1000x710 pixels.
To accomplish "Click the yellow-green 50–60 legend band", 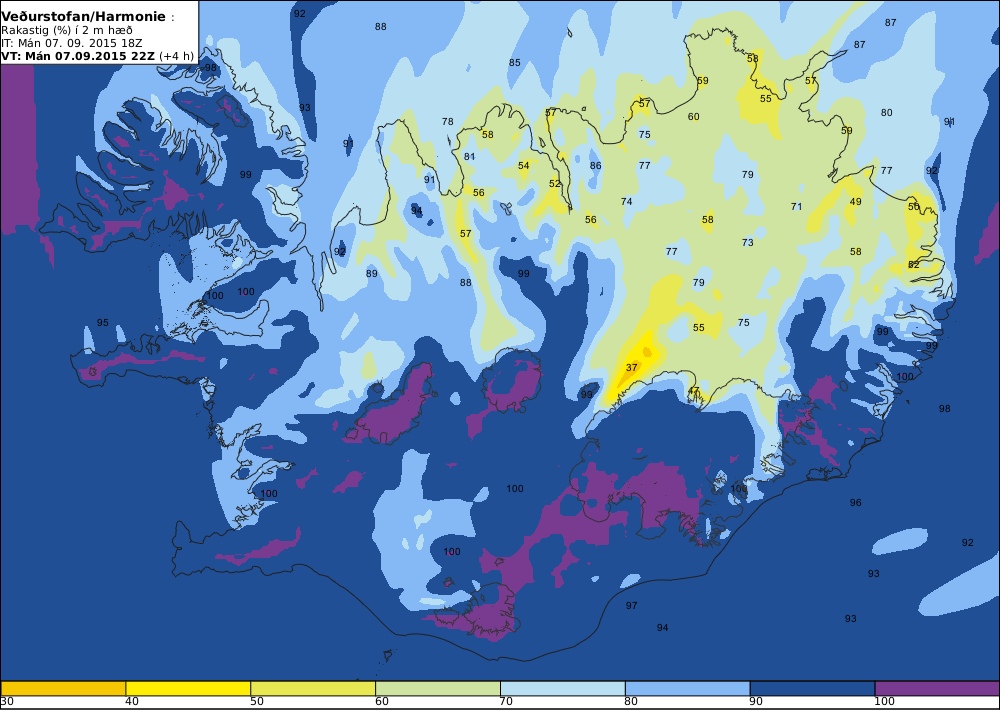I will [313, 688].
